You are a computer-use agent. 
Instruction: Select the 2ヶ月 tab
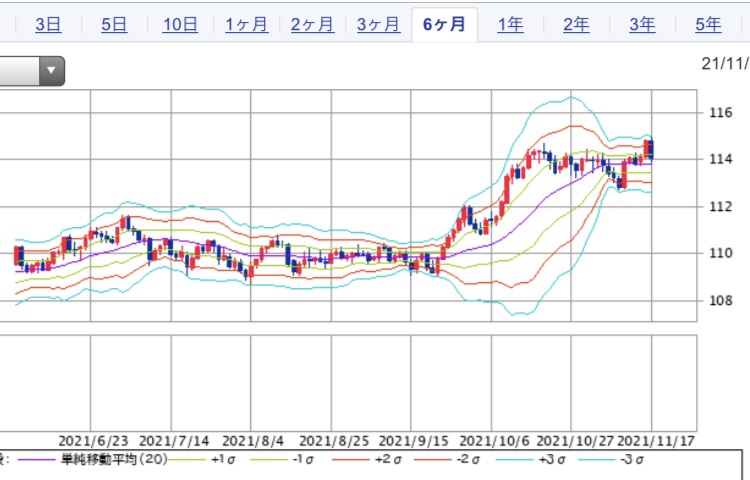point(312,25)
